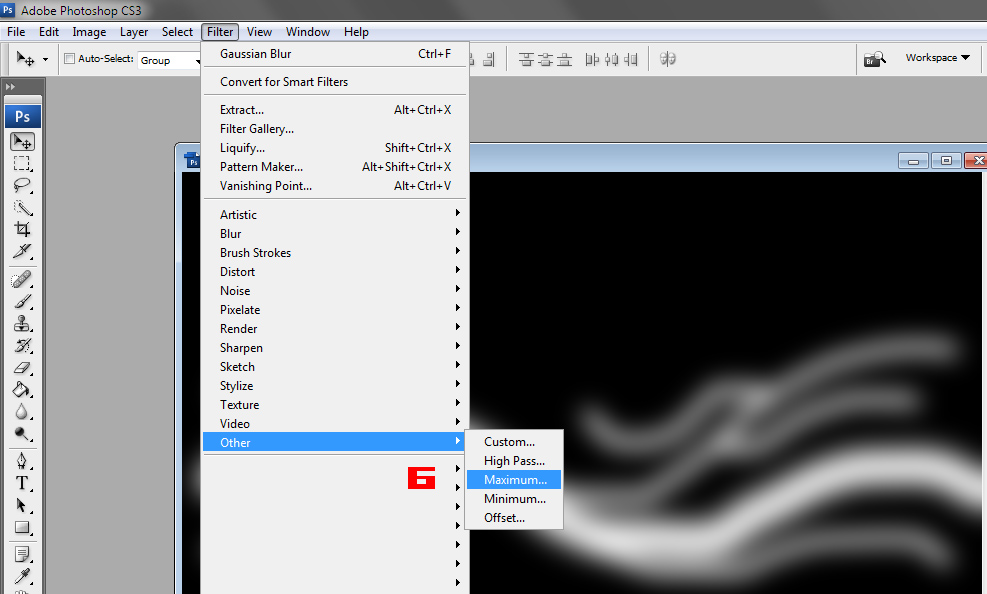The height and width of the screenshot is (594, 987).
Task: Enable the Auto-Select checkbox
Action: 70,59
